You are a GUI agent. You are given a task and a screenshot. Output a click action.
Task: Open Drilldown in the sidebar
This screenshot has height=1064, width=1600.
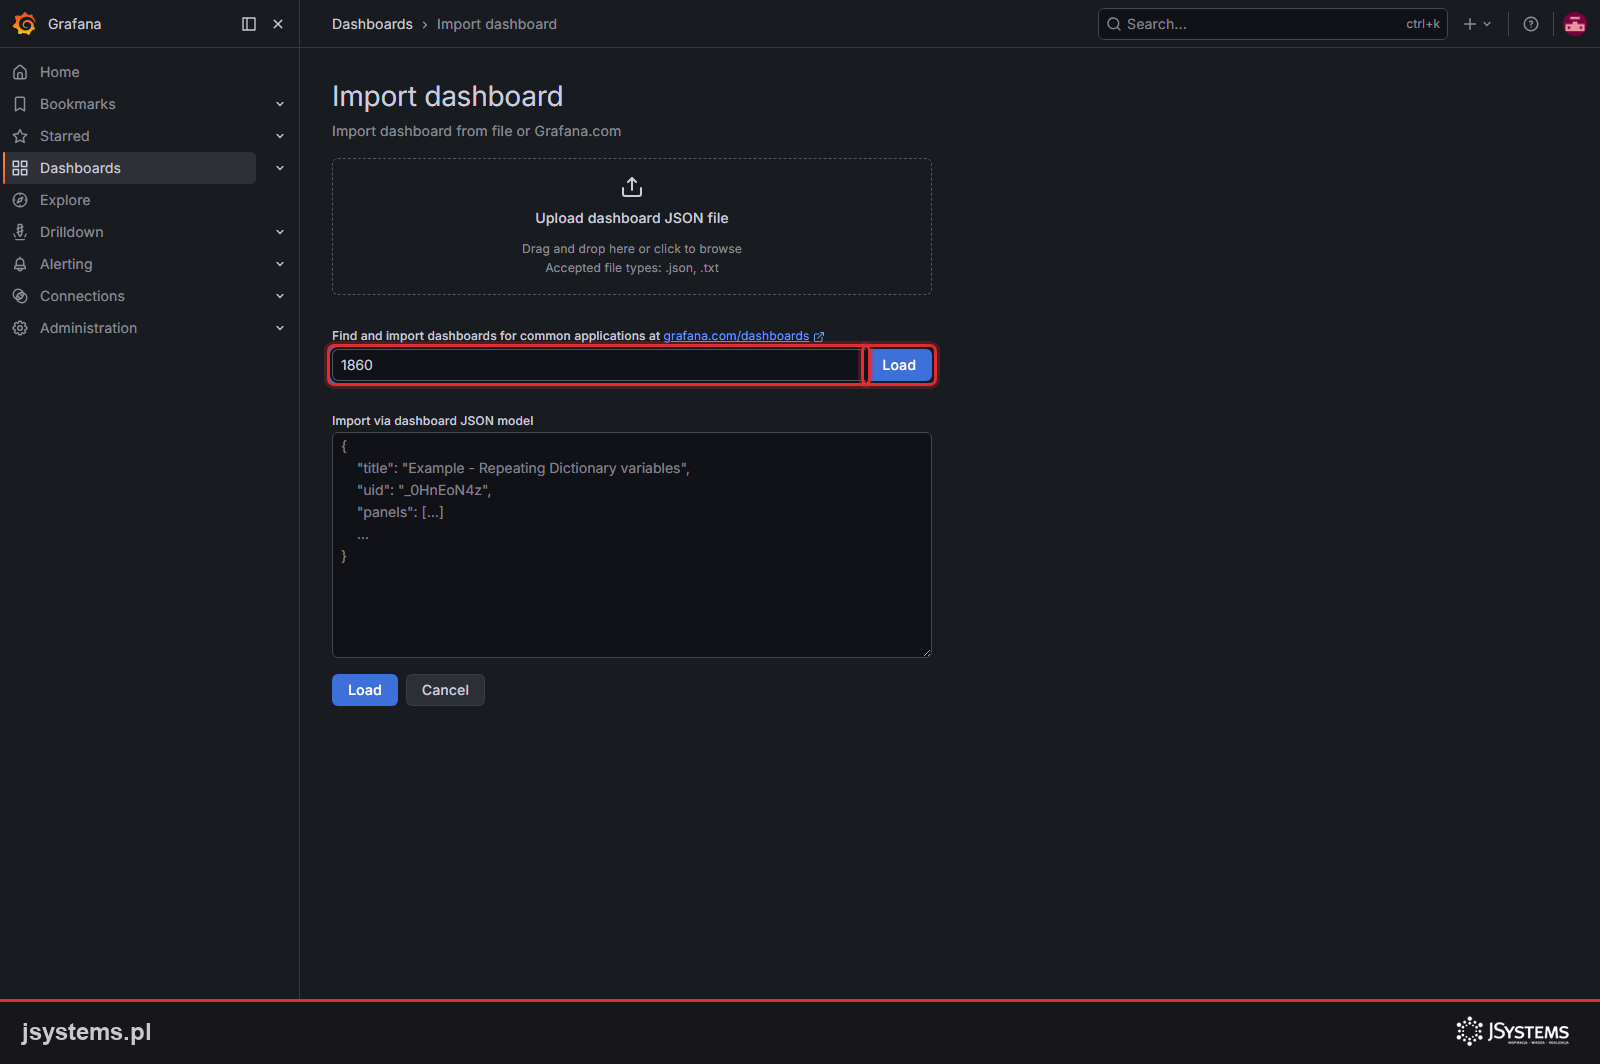coord(71,232)
